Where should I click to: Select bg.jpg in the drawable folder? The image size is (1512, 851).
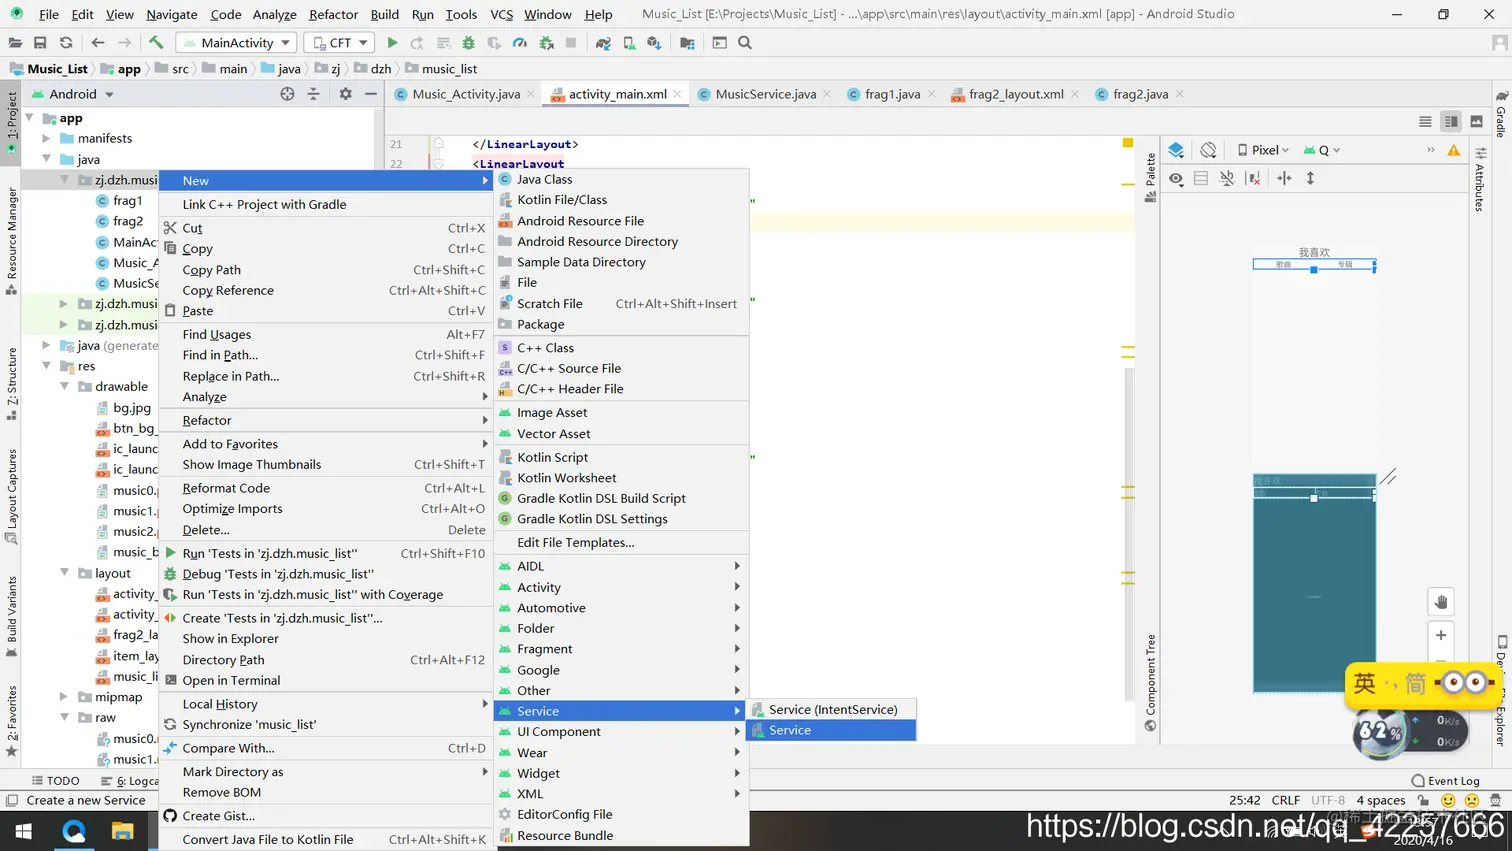pyautogui.click(x=123, y=408)
